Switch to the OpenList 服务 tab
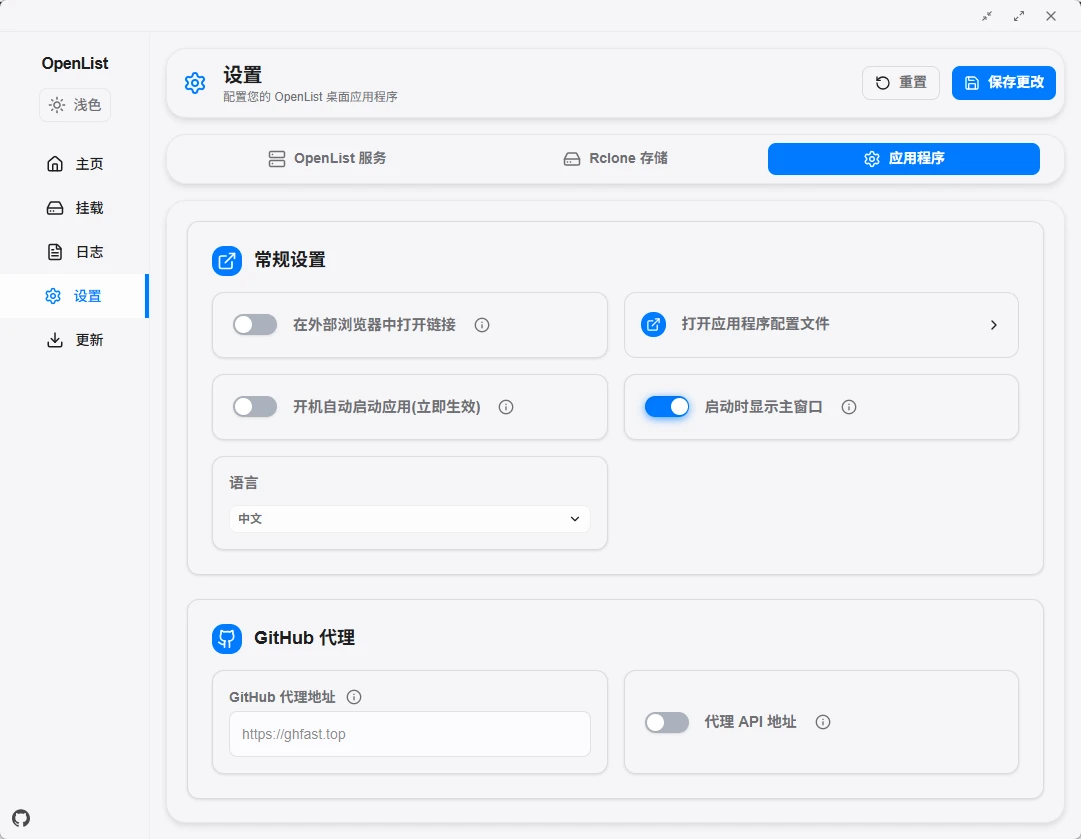This screenshot has width=1081, height=839. 327,159
